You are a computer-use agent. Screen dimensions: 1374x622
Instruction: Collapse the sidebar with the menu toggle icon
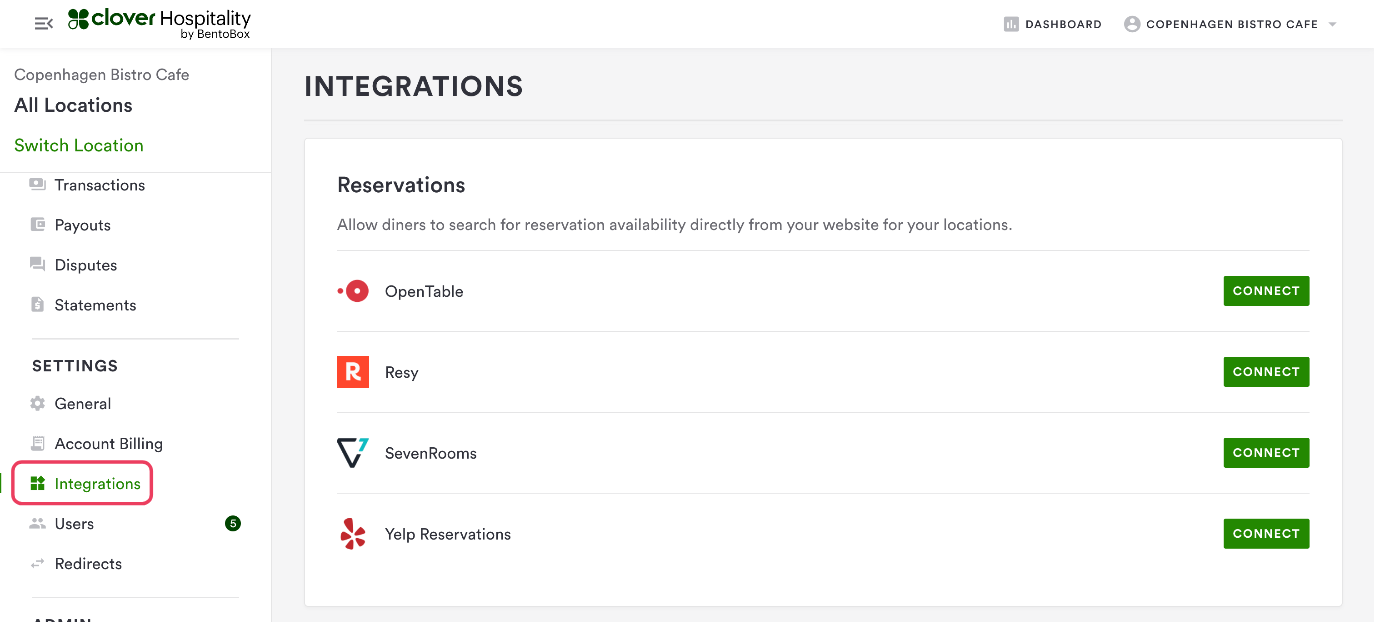pyautogui.click(x=43, y=24)
